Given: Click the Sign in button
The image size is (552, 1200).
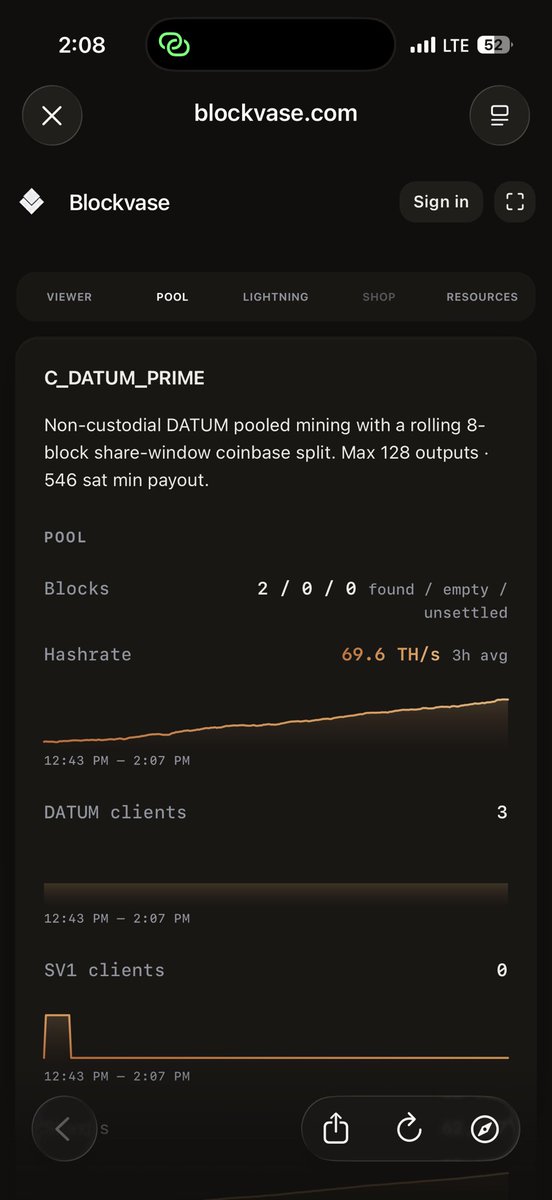Looking at the screenshot, I should [441, 202].
